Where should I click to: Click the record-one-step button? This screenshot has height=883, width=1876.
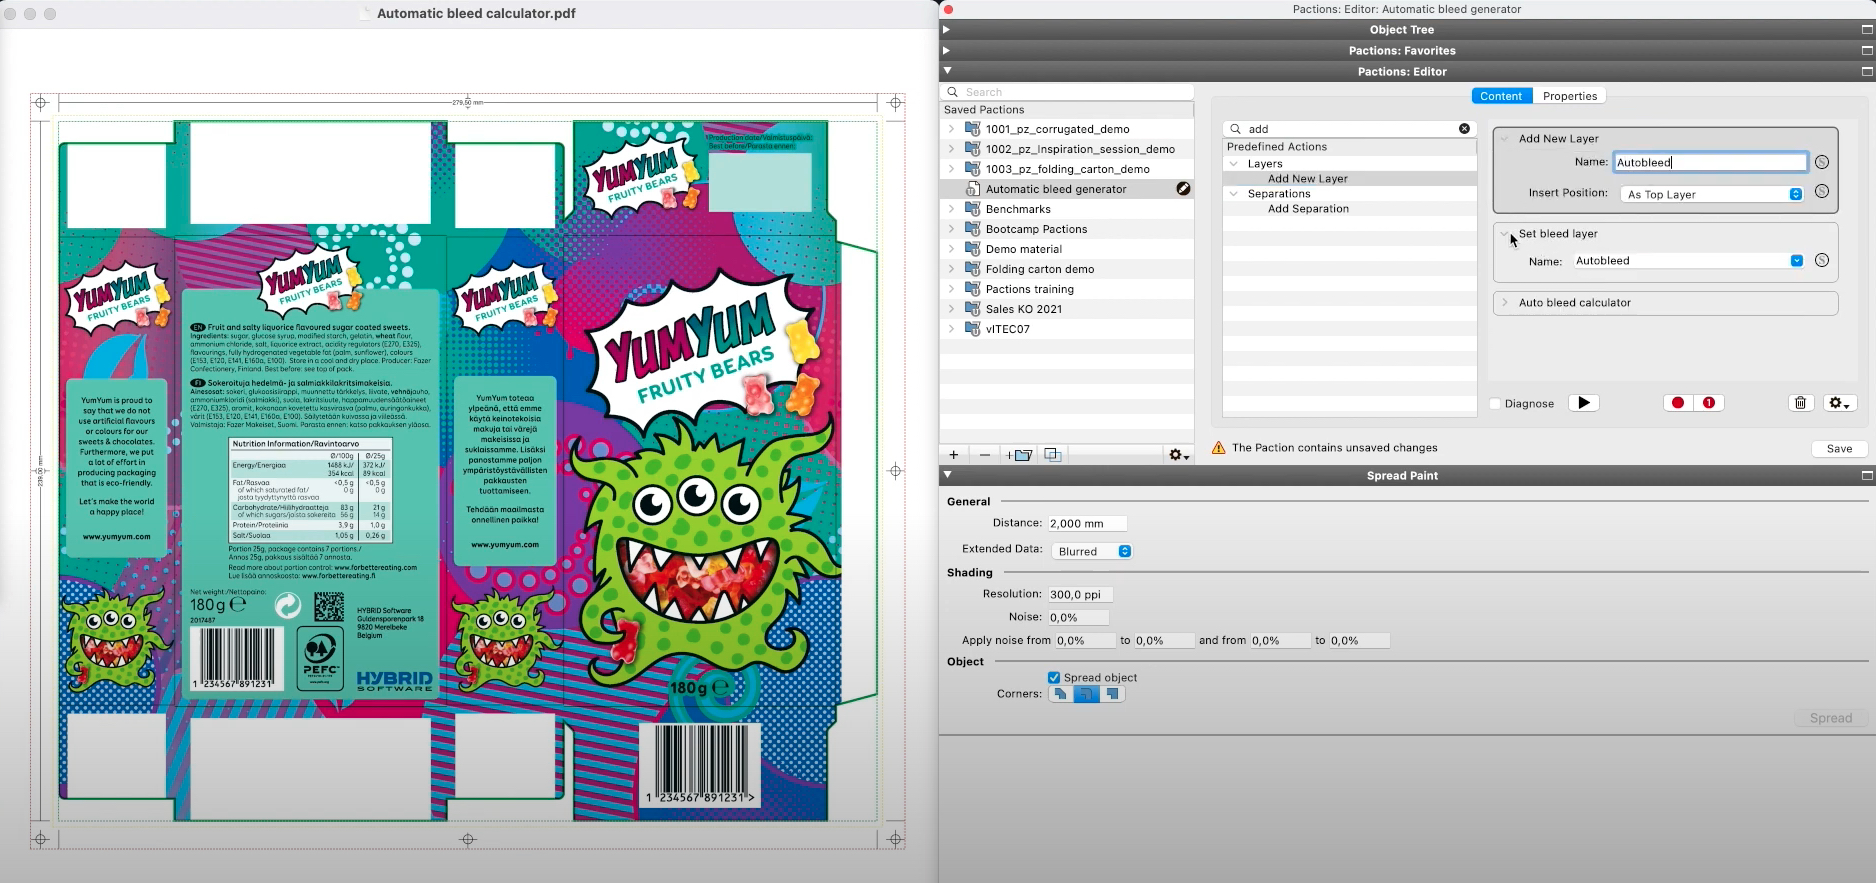(x=1709, y=403)
